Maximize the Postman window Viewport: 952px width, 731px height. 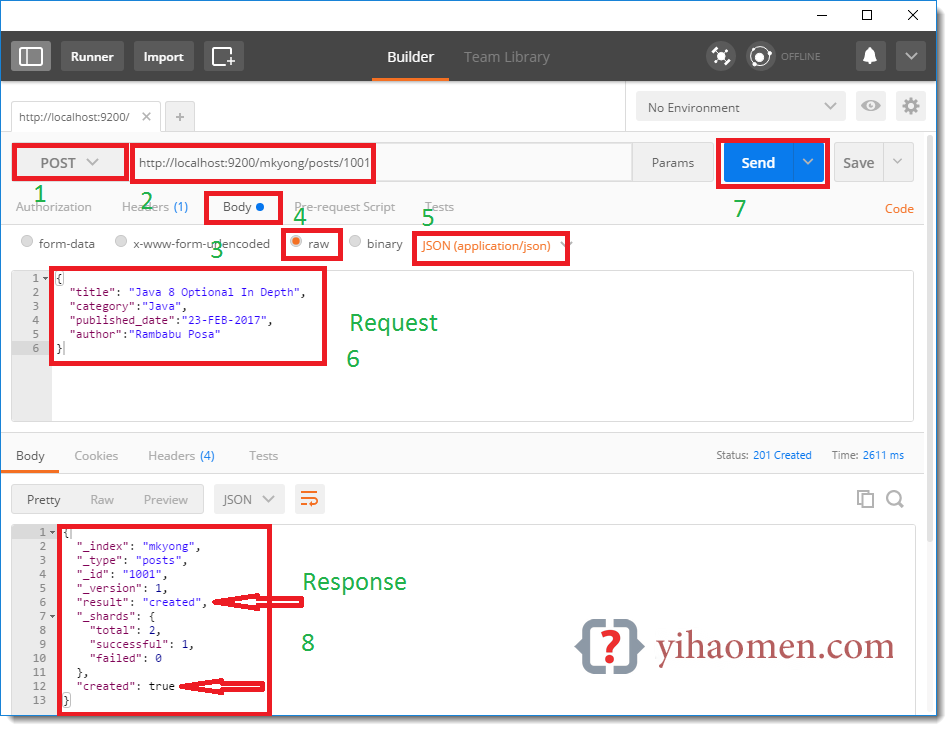(867, 15)
